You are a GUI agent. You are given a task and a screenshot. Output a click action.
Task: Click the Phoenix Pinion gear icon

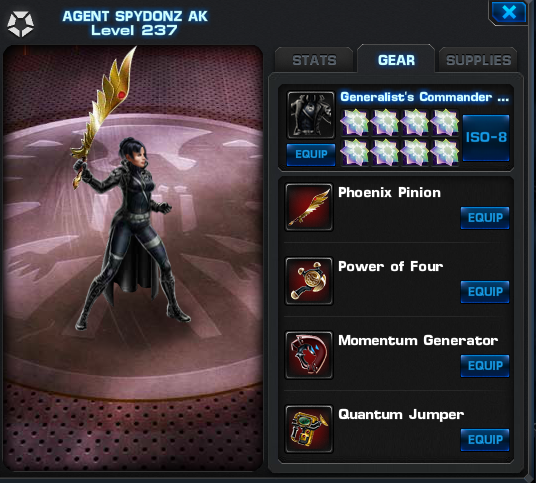(x=309, y=207)
